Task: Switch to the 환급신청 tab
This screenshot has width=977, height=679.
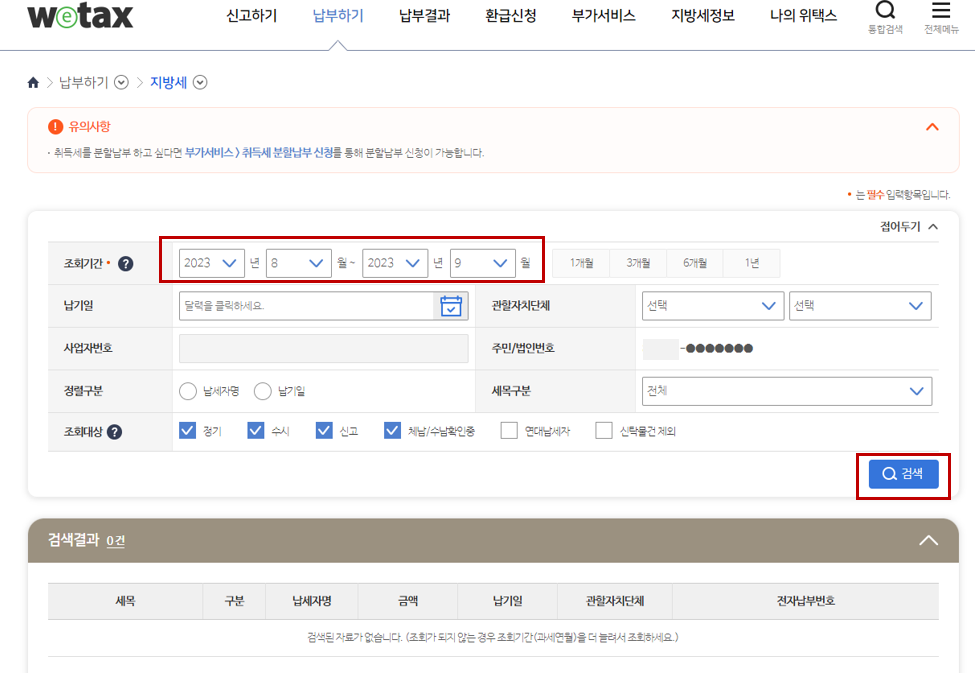Action: point(508,16)
